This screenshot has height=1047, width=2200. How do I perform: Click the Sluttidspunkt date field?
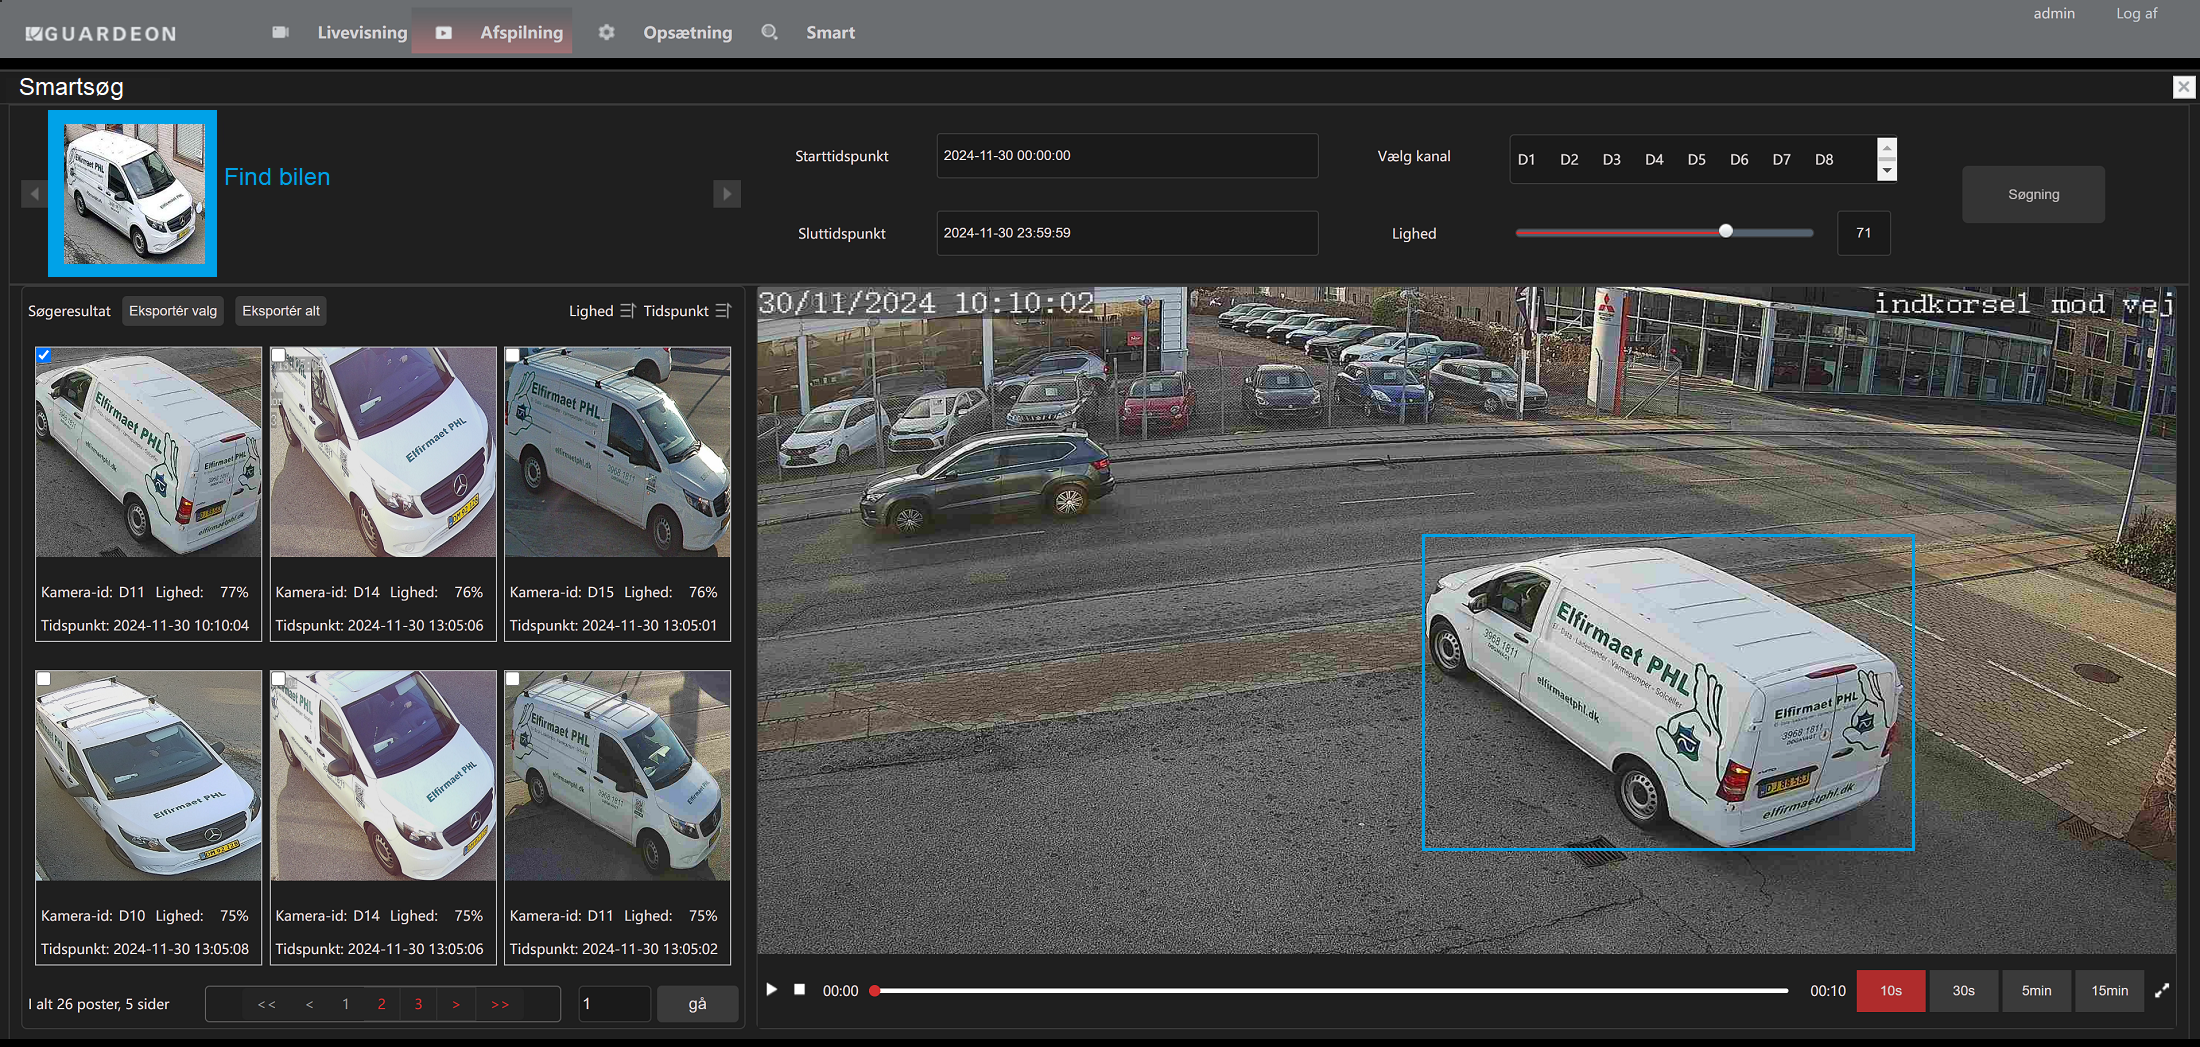(1127, 232)
